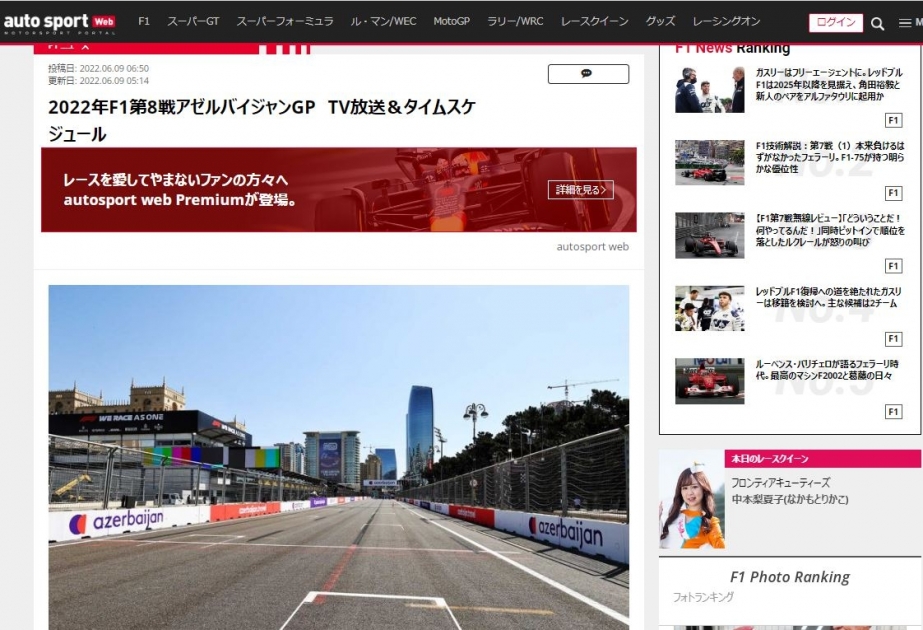Click the updated date 2022.06.09 05:14
This screenshot has width=923, height=630.
coord(98,81)
